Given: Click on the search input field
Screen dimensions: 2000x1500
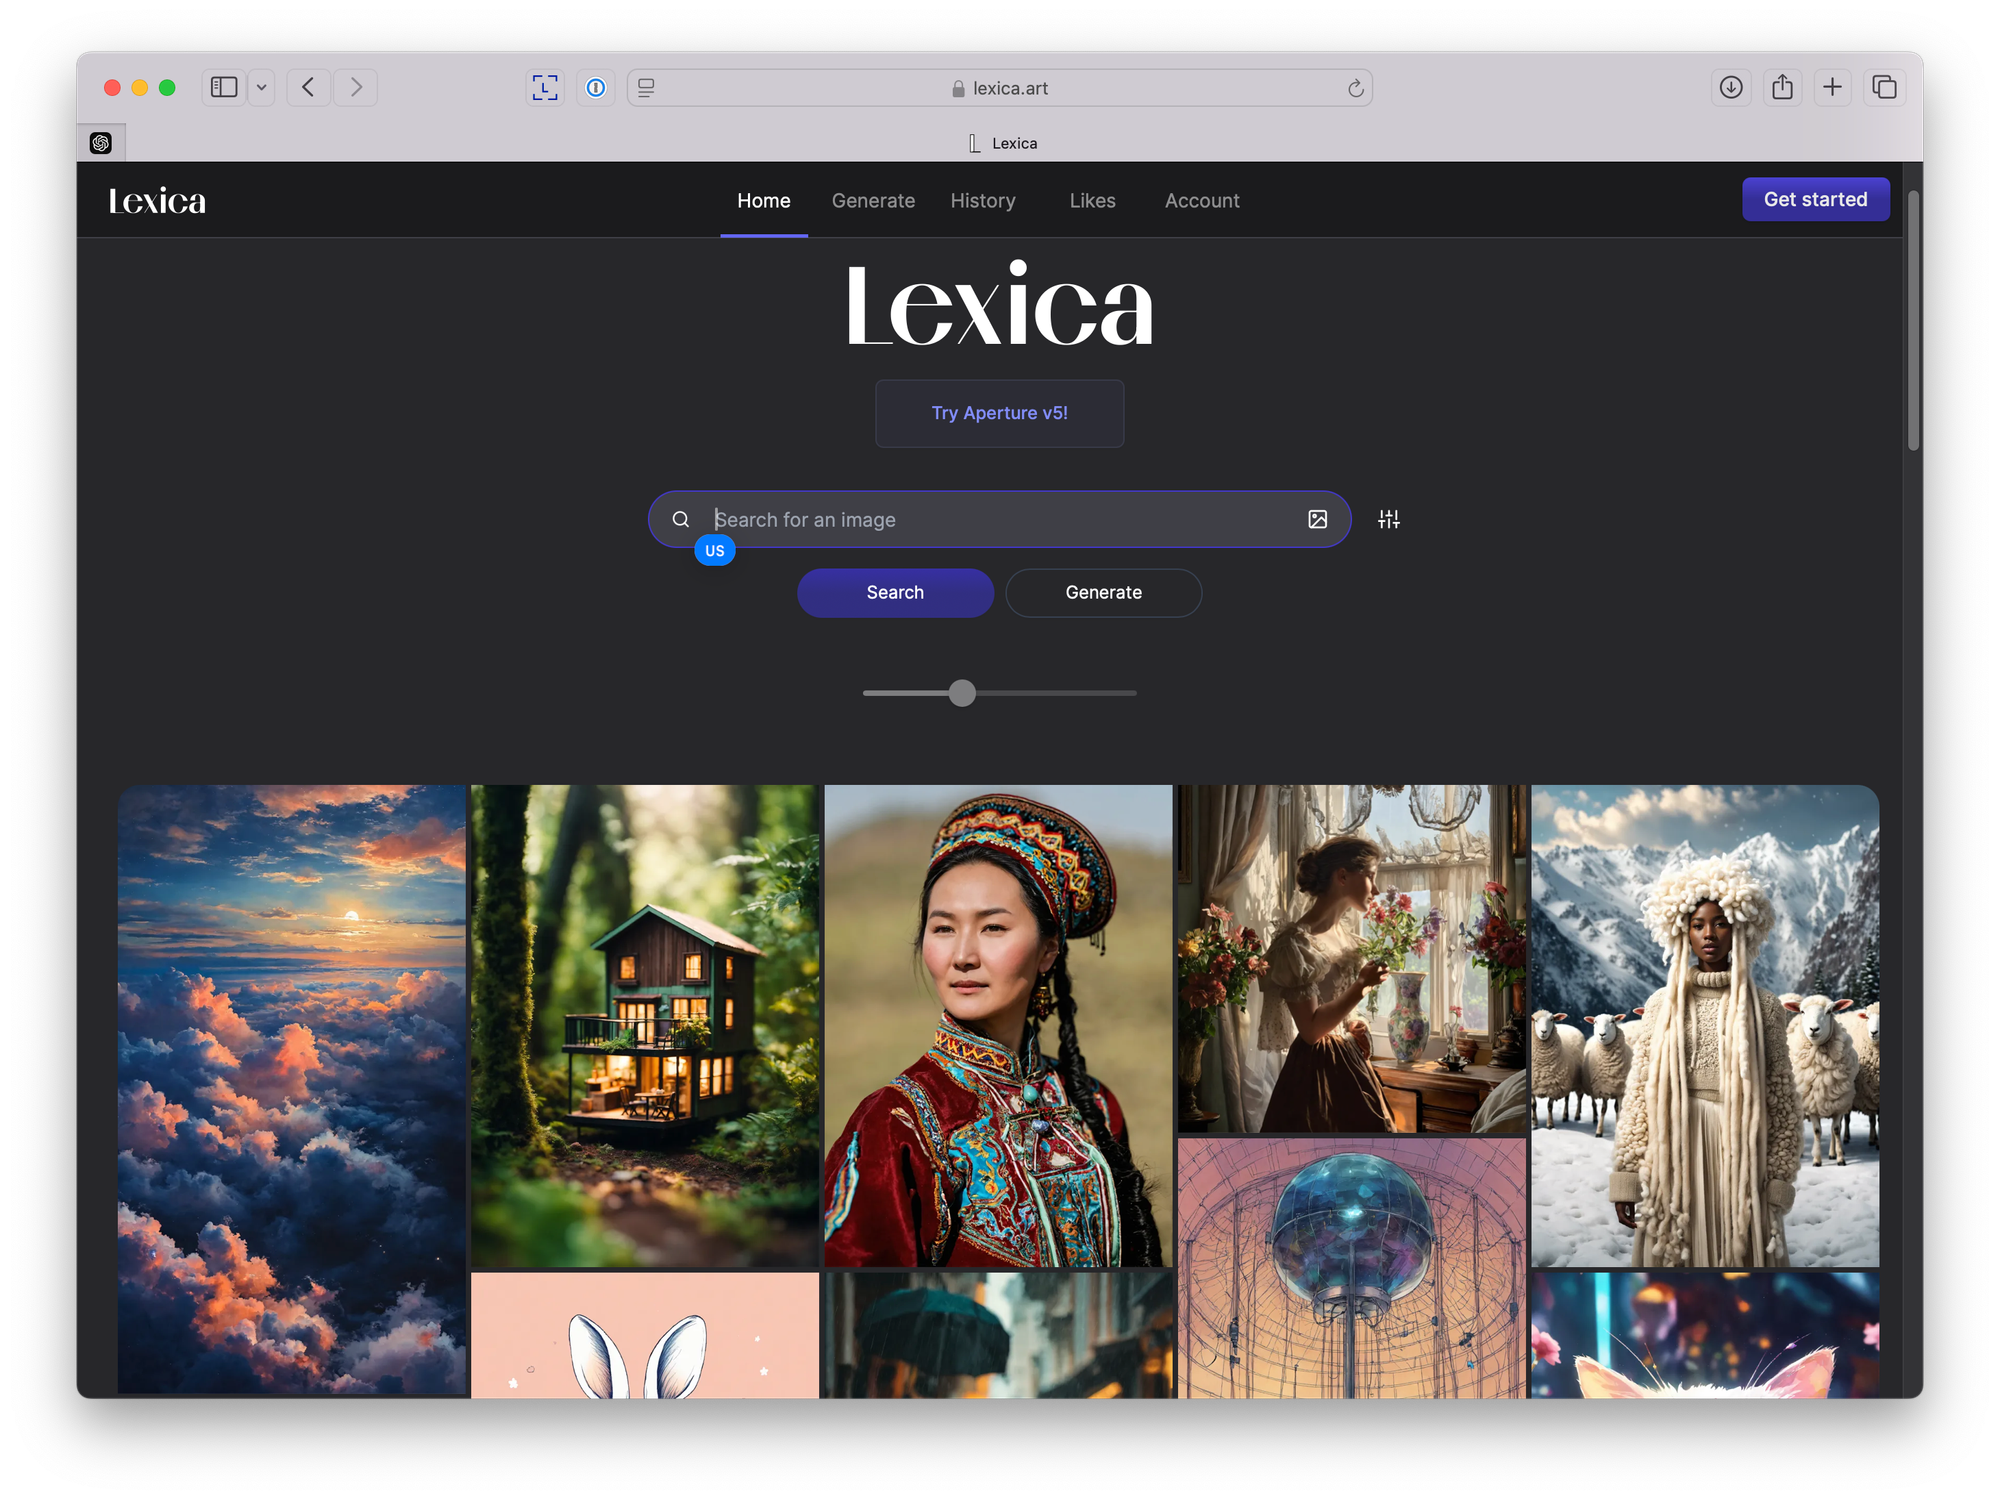Looking at the screenshot, I should pyautogui.click(x=1000, y=520).
